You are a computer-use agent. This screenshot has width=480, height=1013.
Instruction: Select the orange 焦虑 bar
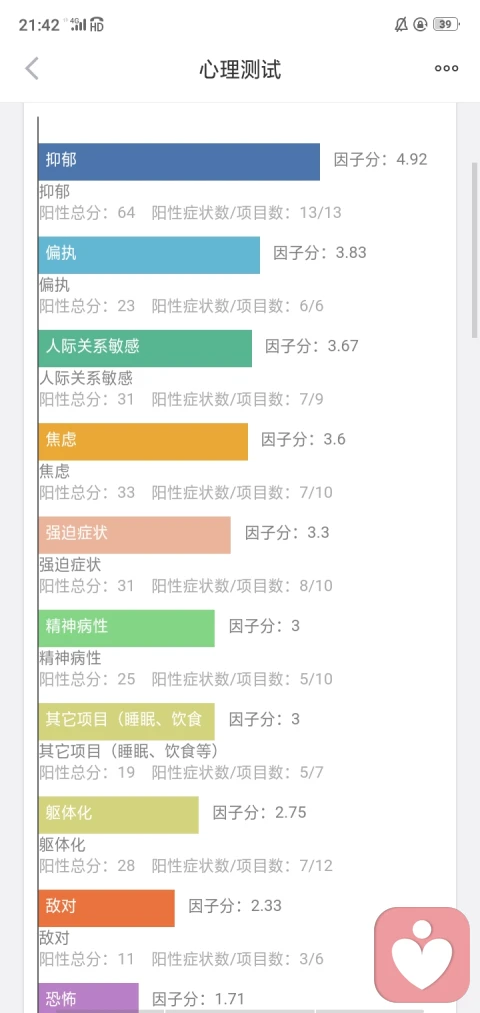(x=143, y=442)
